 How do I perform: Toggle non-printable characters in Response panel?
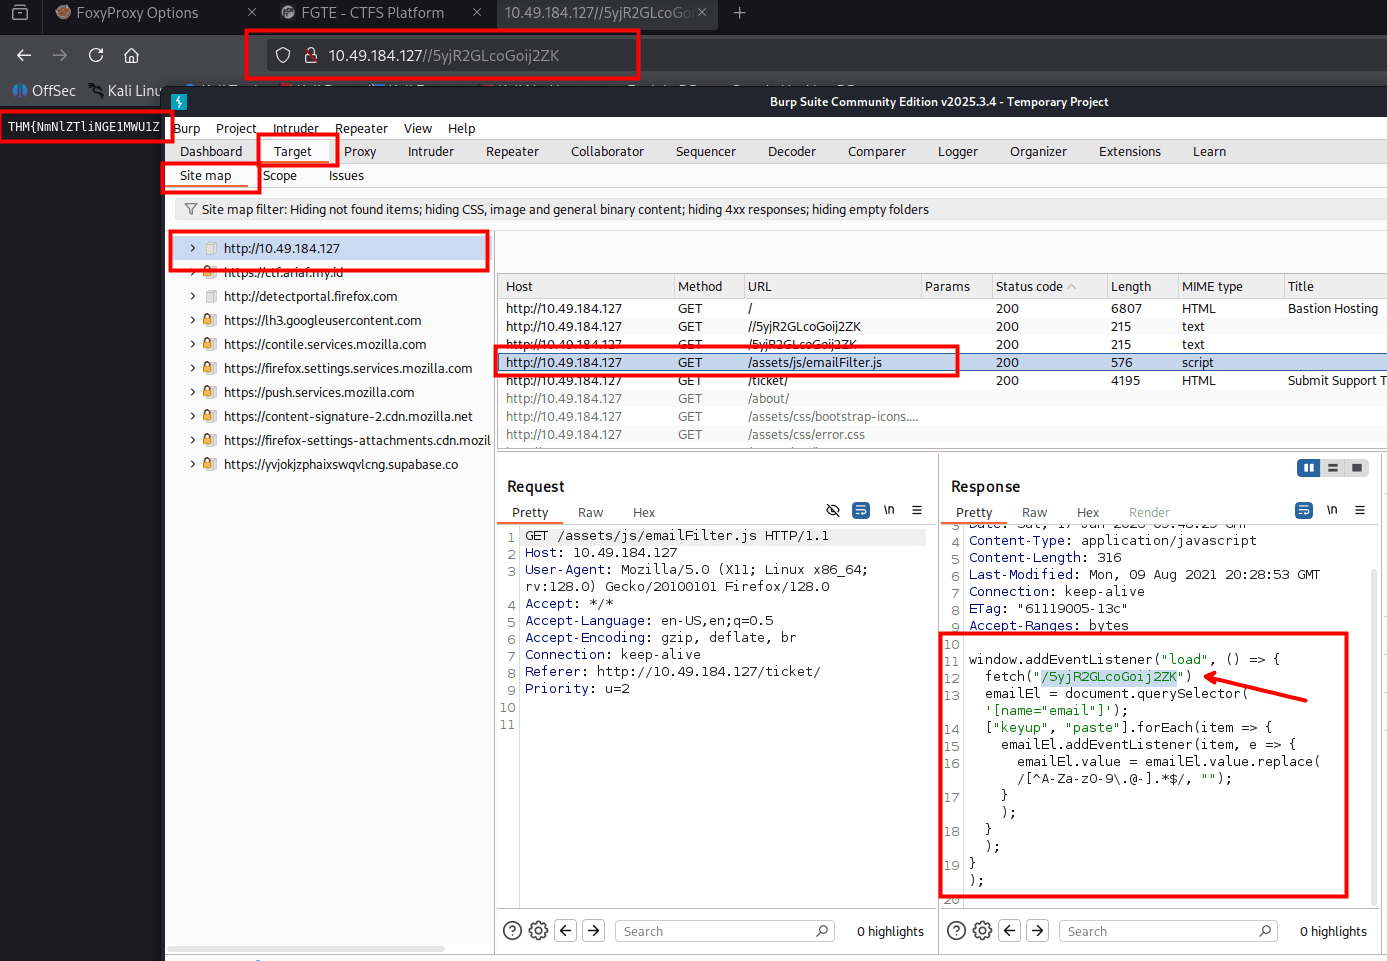(x=1332, y=510)
